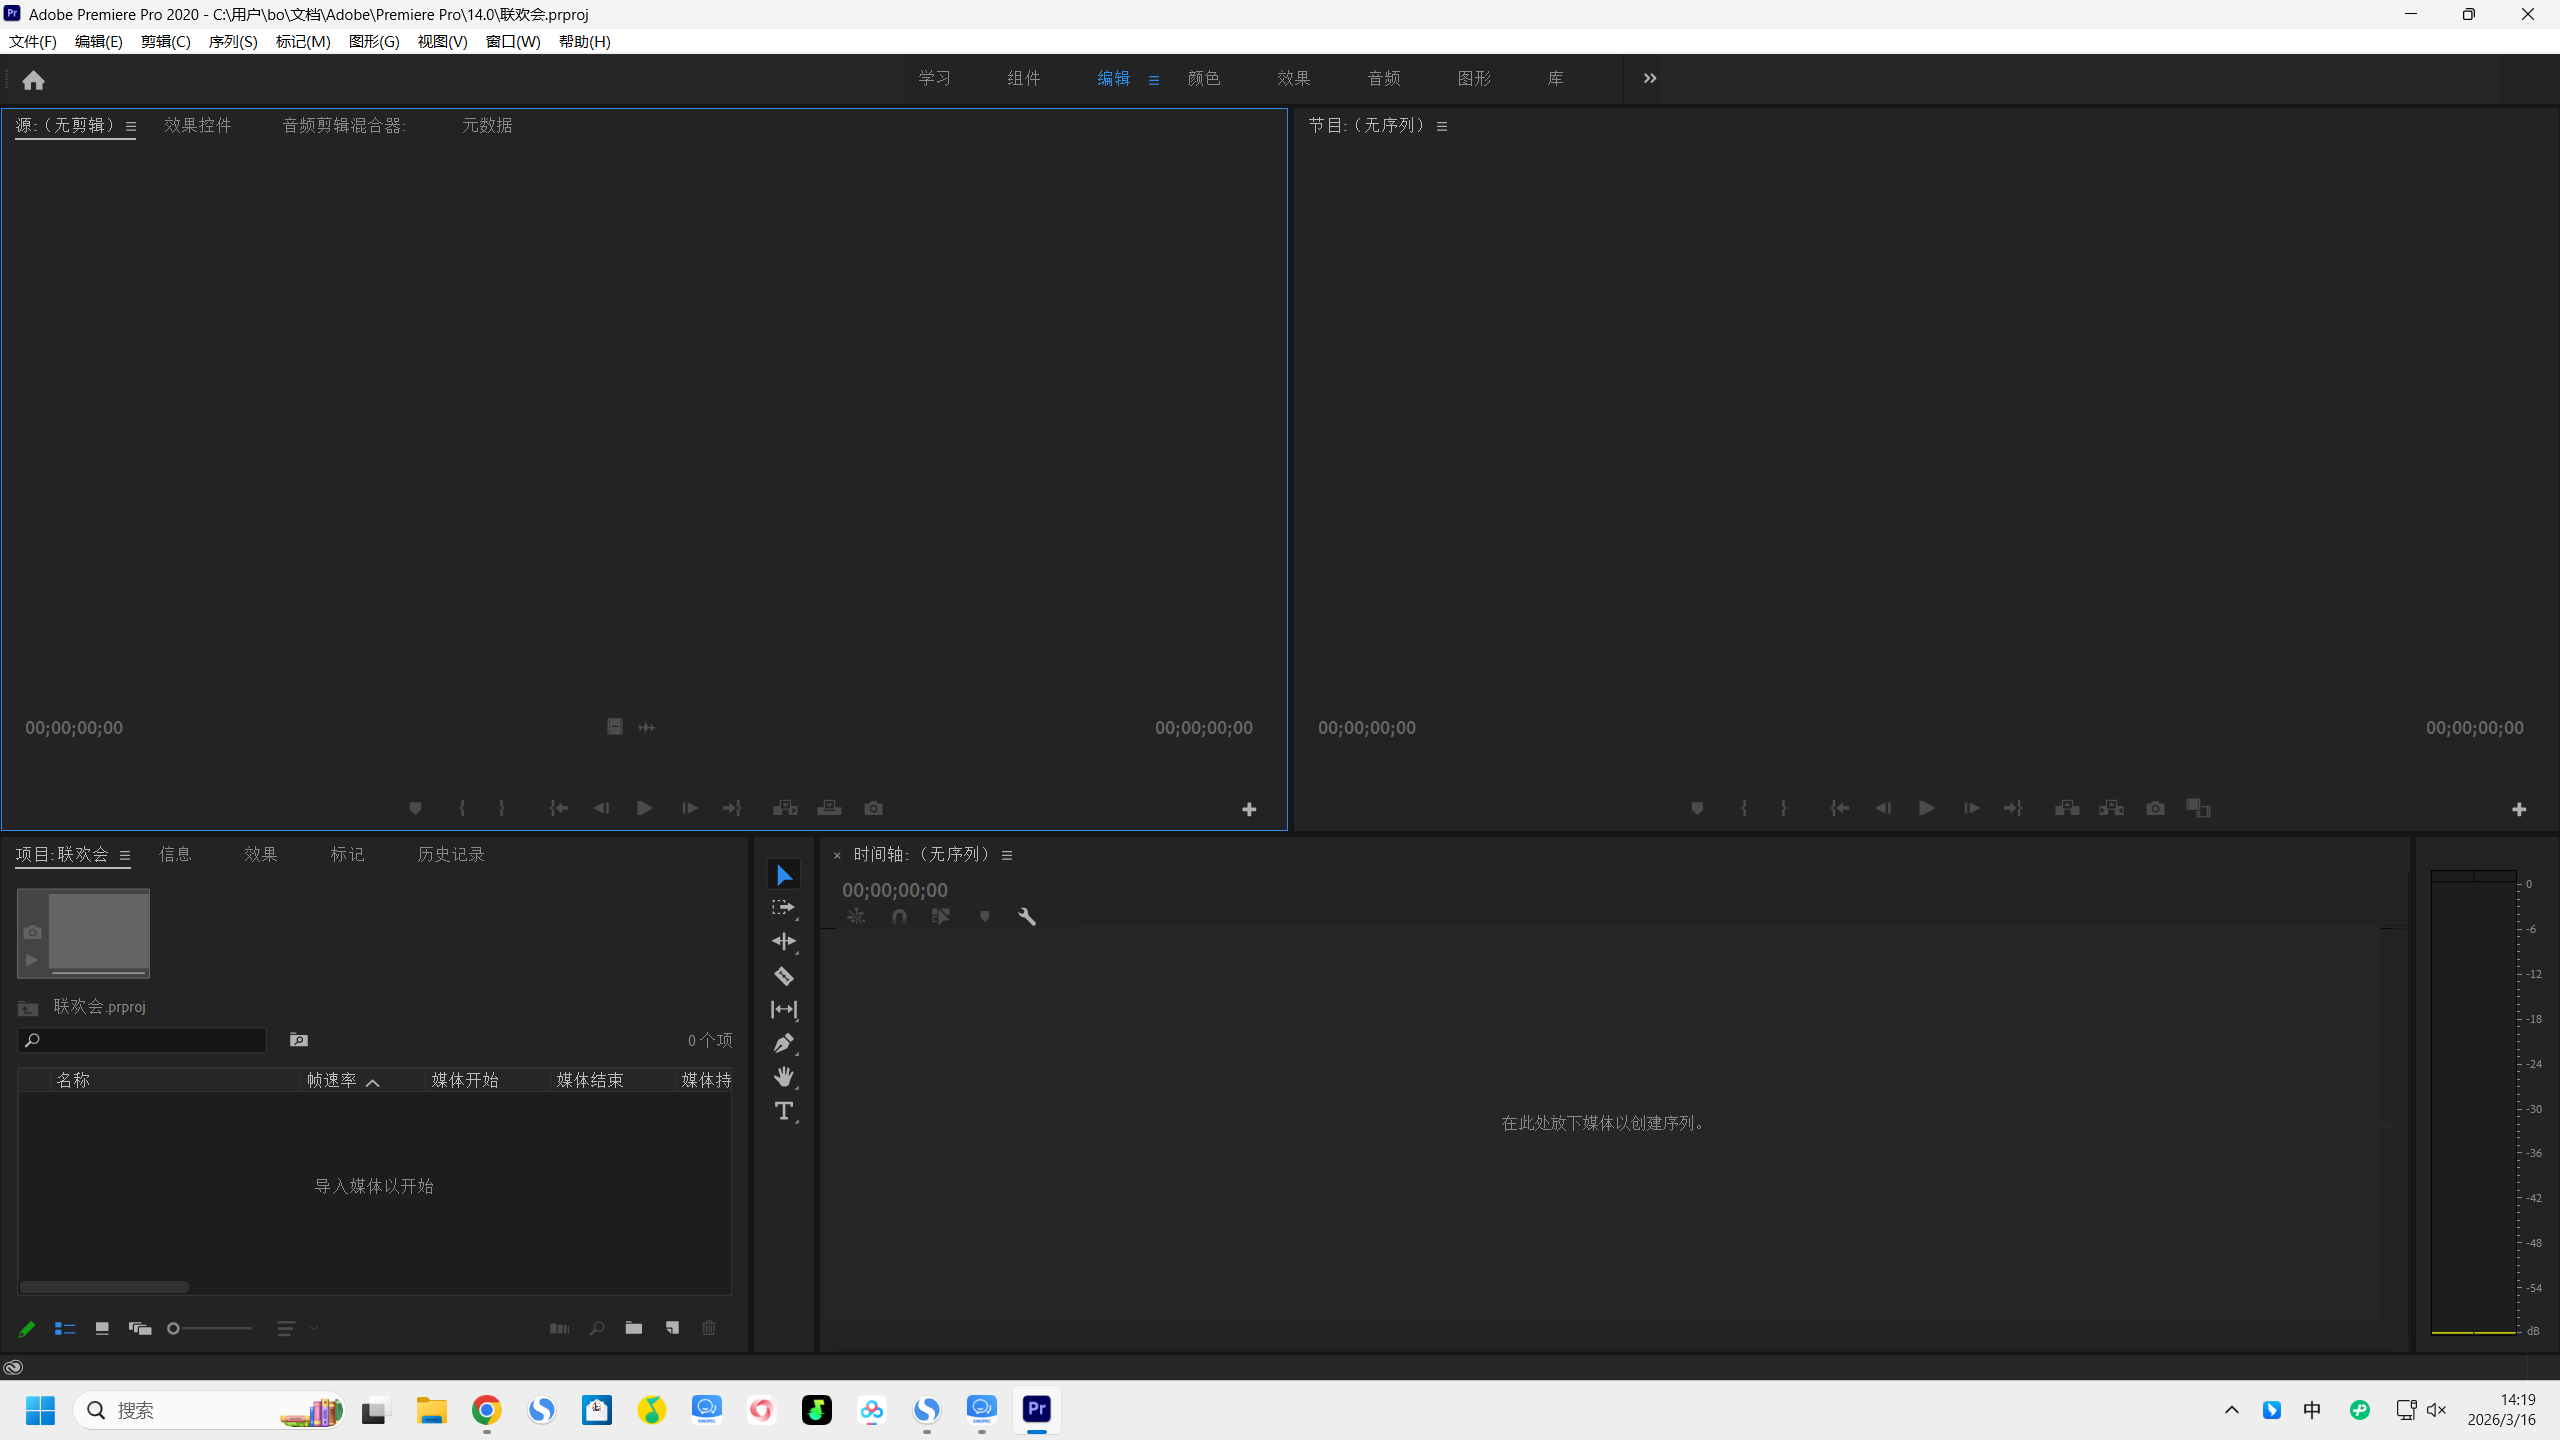The height and width of the screenshot is (1440, 2560).
Task: Click the New Bin folder icon
Action: [x=634, y=1328]
